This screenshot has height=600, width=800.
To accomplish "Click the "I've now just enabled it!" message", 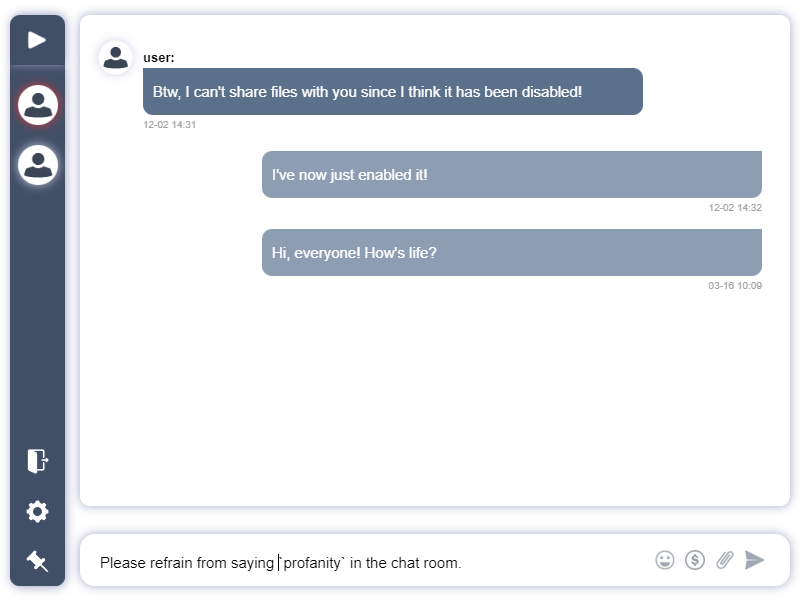I will click(511, 174).
